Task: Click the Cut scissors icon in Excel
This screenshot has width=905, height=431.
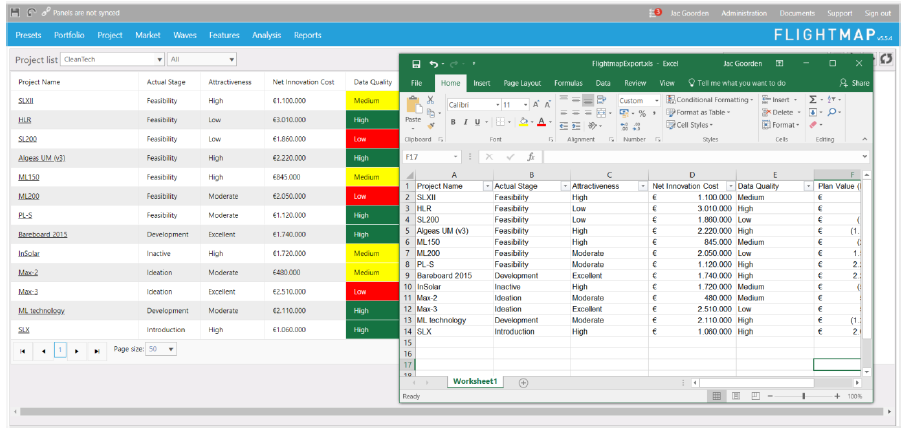Action: coord(431,100)
